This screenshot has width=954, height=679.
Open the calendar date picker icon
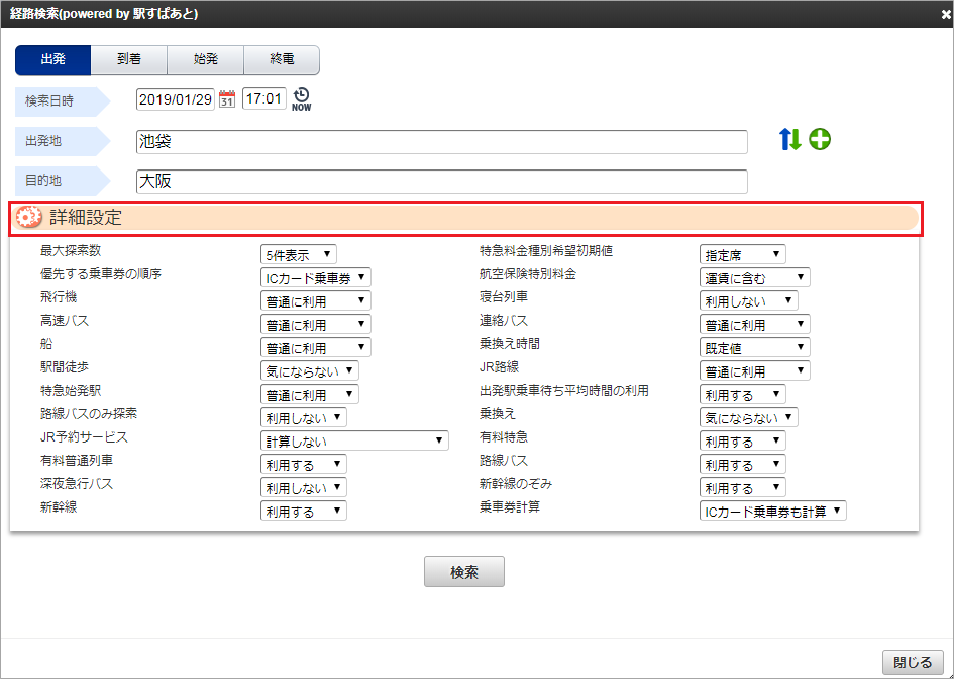coord(227,99)
